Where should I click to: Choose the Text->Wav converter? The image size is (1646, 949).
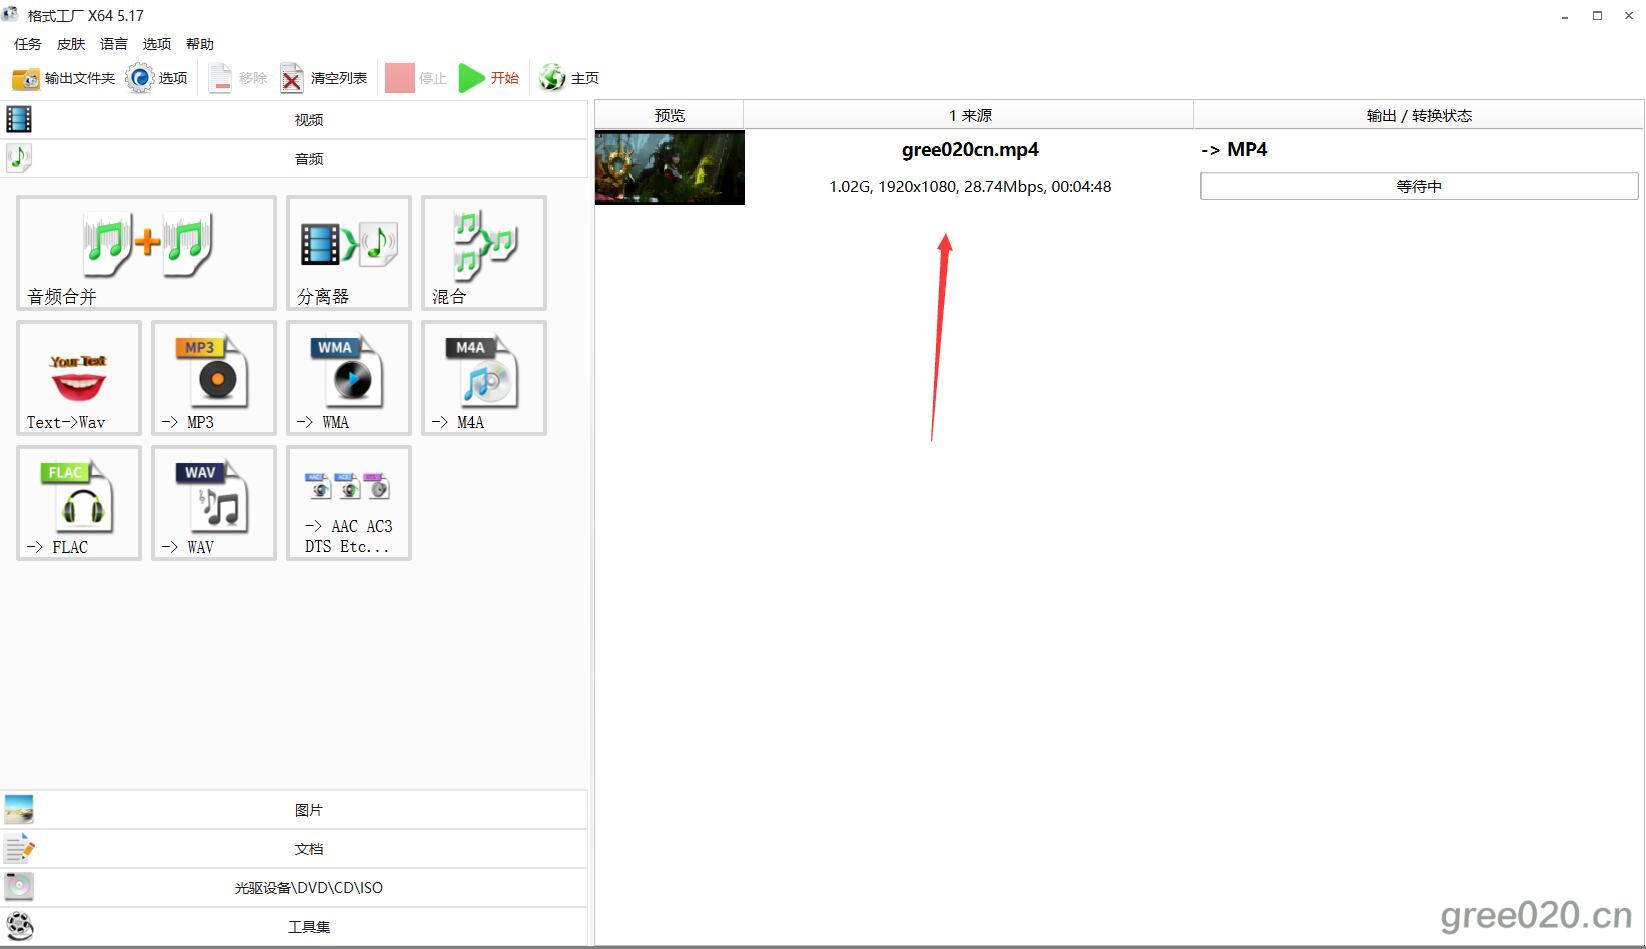tap(78, 378)
